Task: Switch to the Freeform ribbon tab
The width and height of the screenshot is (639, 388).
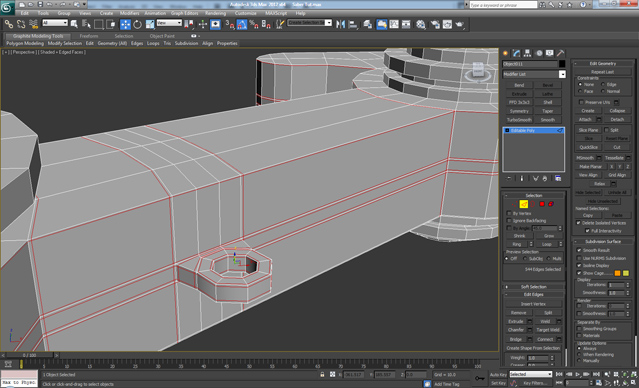Action: [89, 36]
